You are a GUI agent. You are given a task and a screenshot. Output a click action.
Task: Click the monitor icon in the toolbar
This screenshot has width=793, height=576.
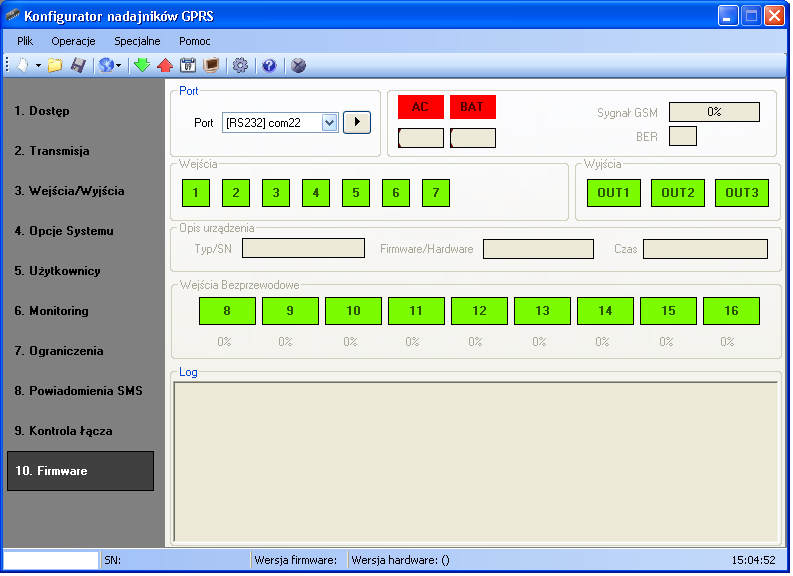click(211, 66)
